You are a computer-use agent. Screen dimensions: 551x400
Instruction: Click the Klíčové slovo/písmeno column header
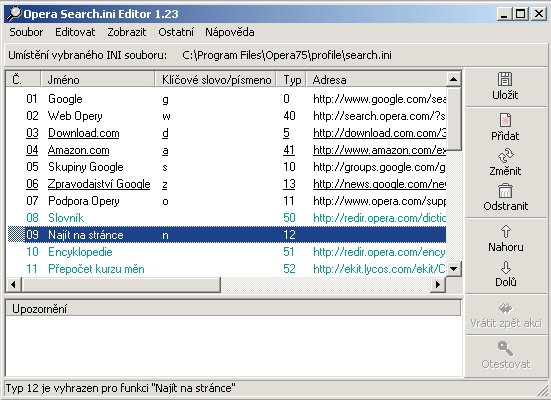[x=216, y=79]
